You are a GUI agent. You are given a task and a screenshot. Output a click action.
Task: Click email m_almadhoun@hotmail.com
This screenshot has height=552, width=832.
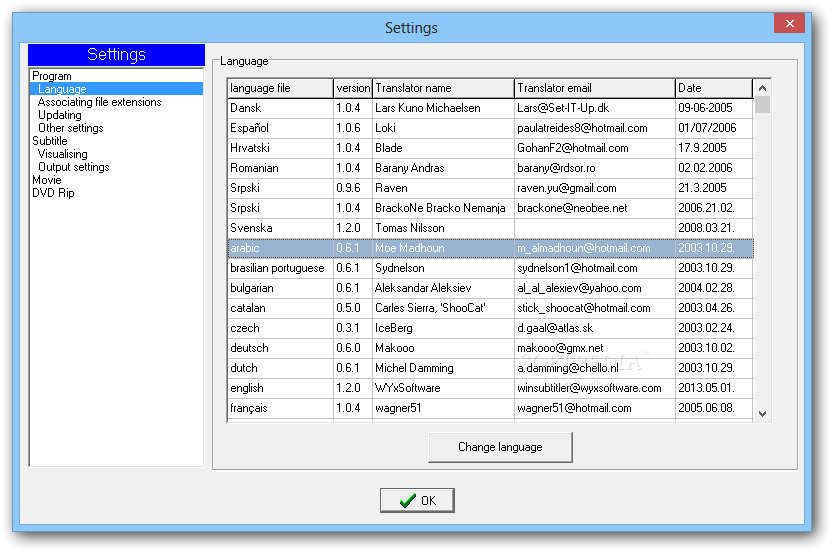[x=584, y=248]
